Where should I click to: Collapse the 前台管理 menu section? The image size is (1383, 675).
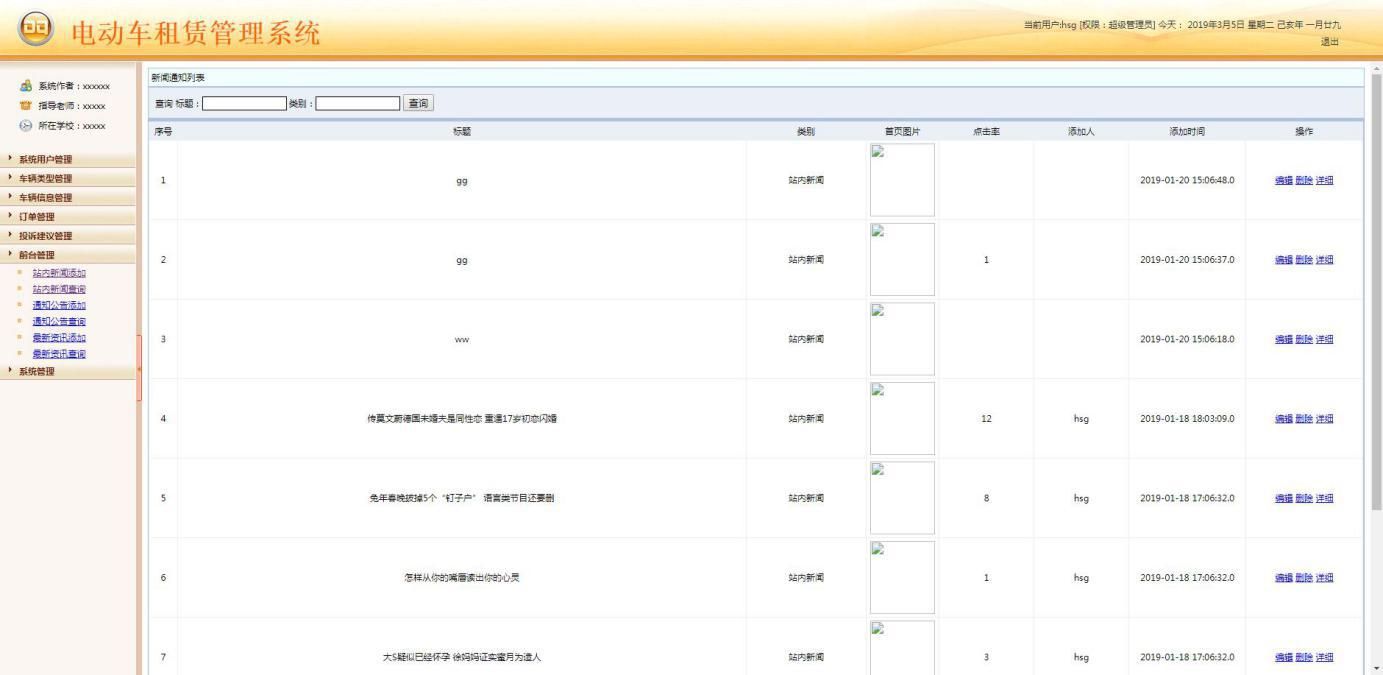69,254
